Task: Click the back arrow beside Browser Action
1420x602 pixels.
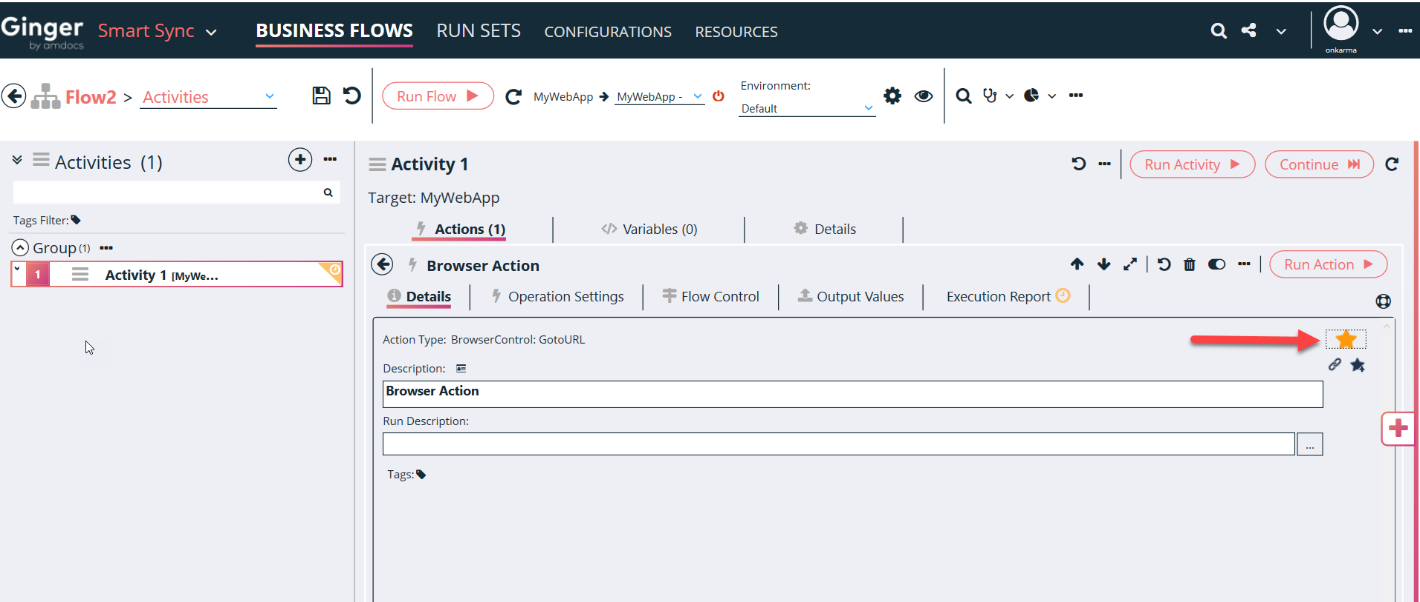Action: (x=382, y=265)
